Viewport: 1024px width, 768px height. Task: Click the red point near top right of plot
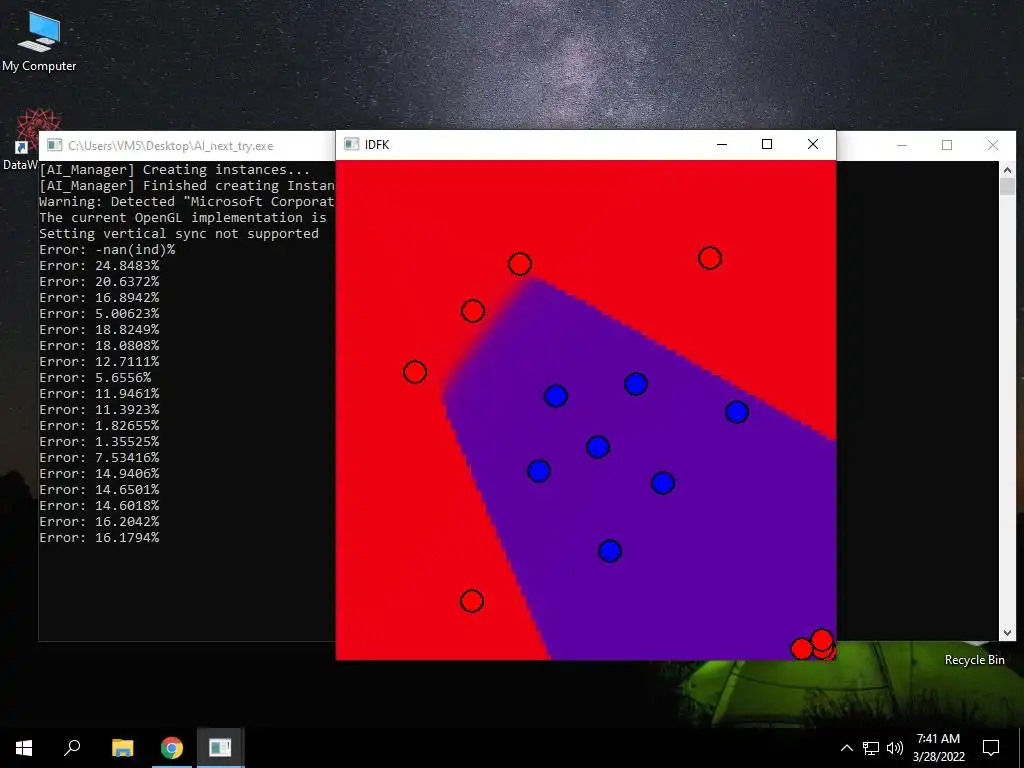point(710,258)
